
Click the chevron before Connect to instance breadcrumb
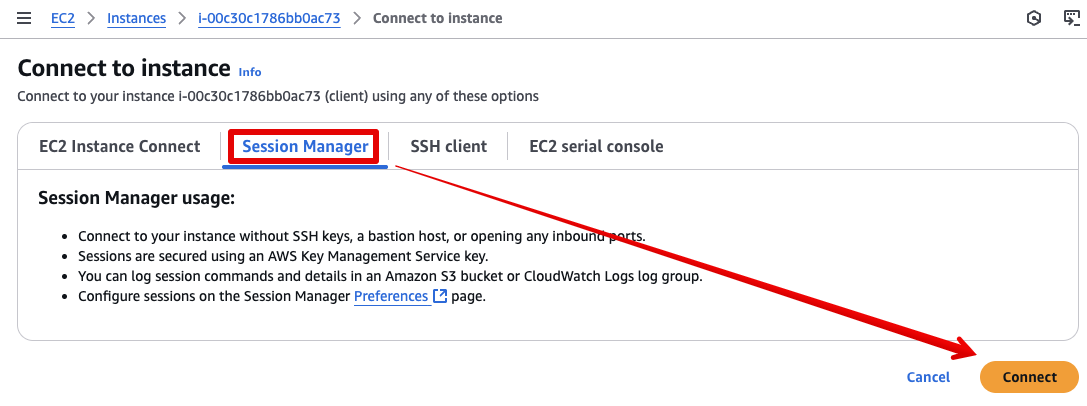357,19
